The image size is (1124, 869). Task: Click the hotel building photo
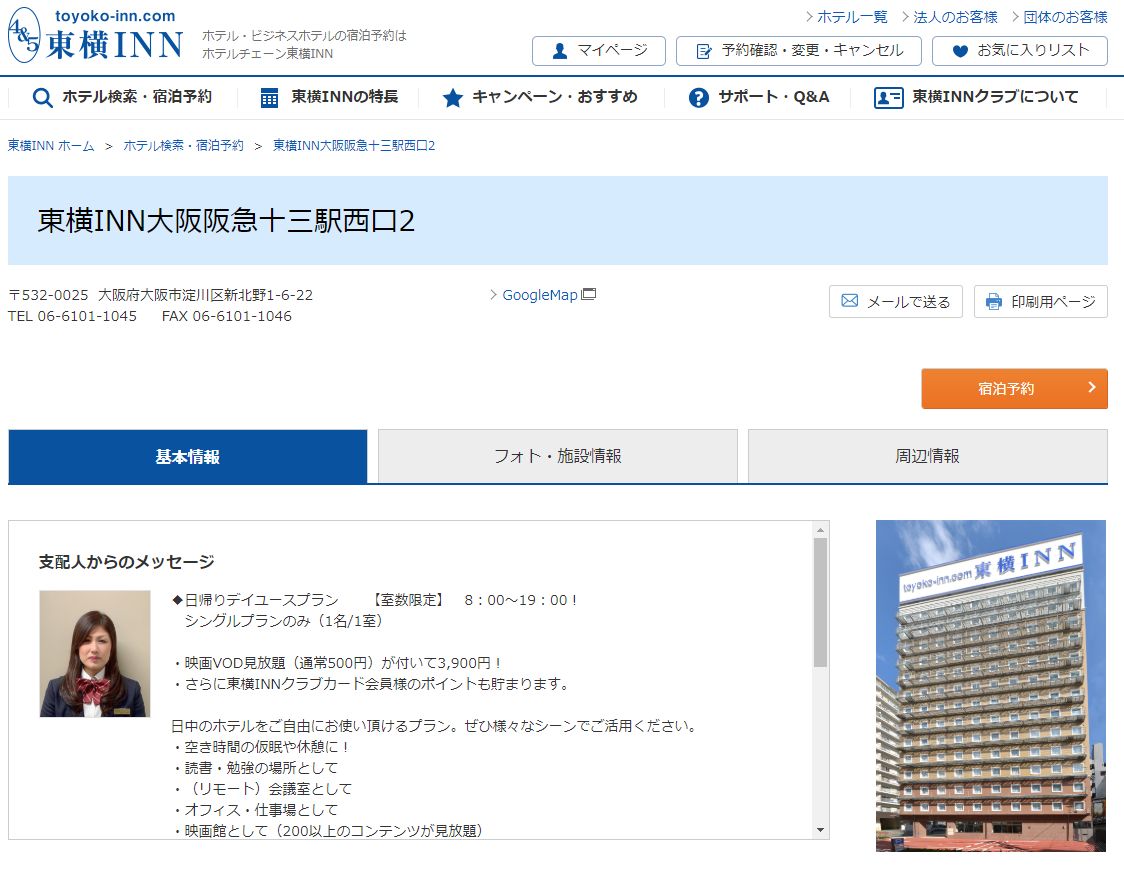[x=990, y=685]
